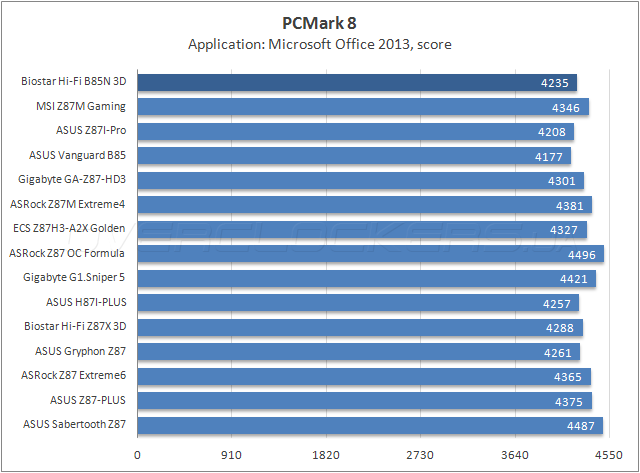Click the bar value 4261
The width and height of the screenshot is (640, 473).
(558, 353)
